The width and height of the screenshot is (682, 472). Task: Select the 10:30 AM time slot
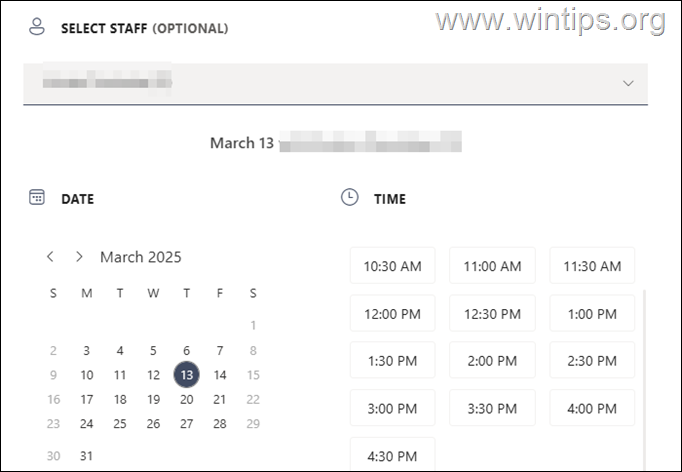[392, 266]
